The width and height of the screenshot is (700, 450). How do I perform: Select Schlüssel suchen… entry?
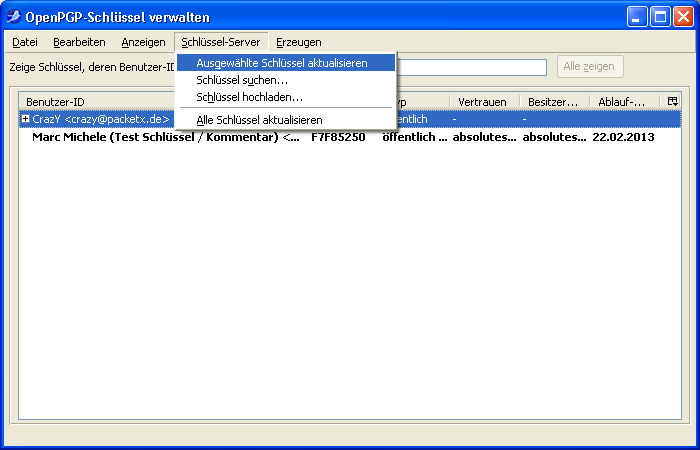(x=286, y=80)
